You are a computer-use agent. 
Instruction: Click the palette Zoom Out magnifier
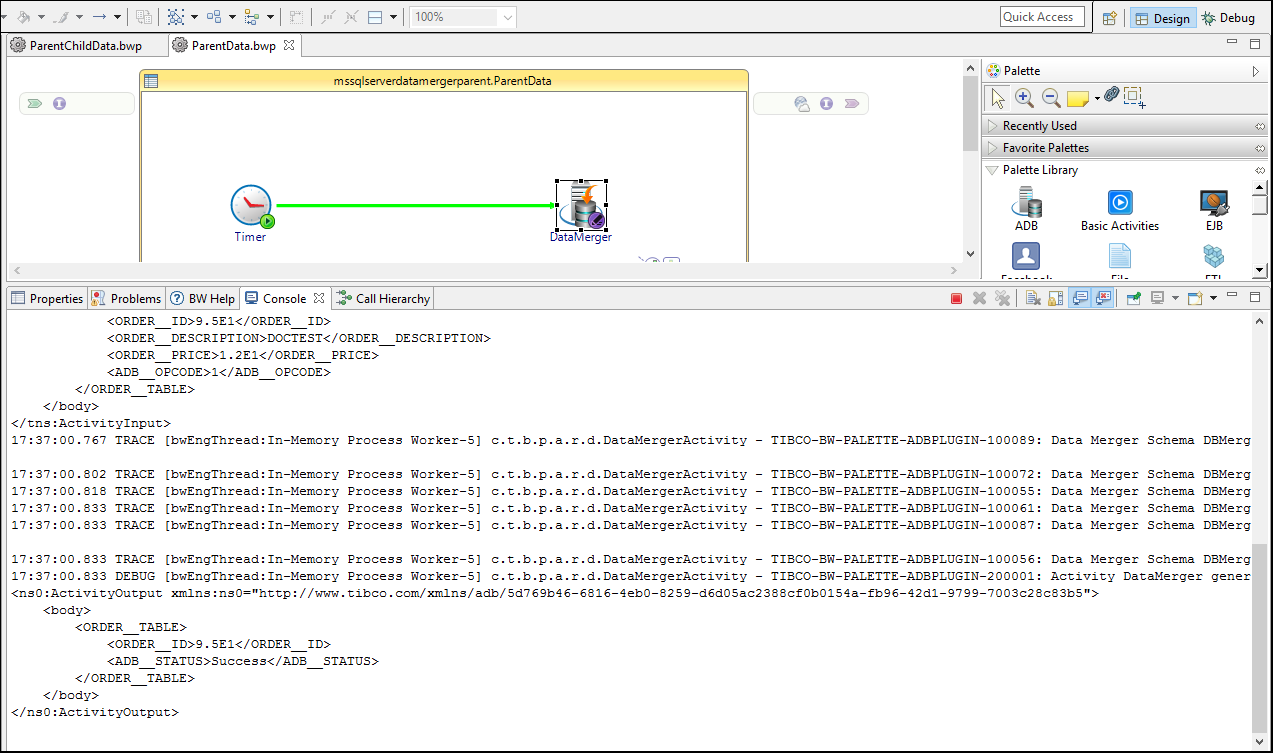[x=1051, y=97]
